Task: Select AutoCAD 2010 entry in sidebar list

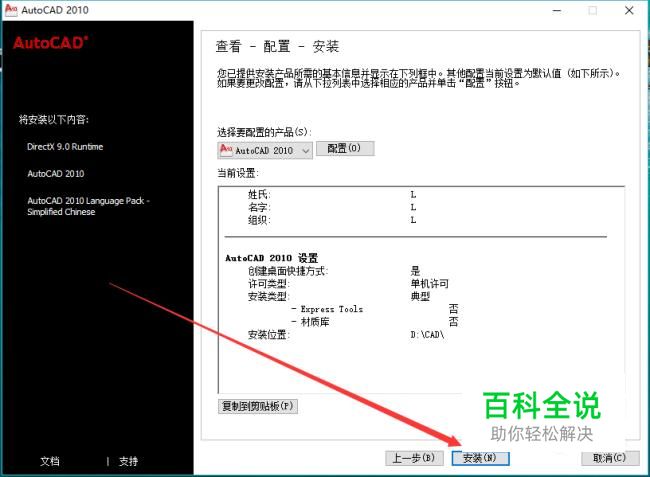Action: (x=56, y=174)
